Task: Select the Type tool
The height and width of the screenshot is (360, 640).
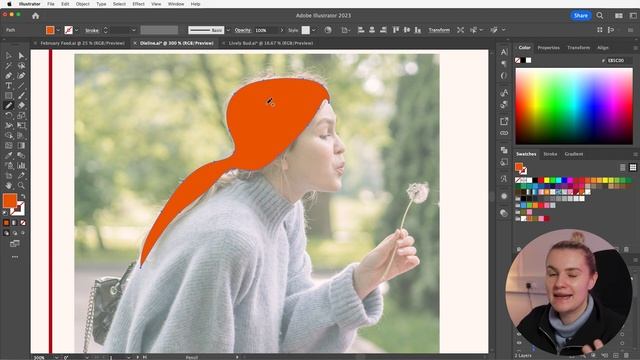Action: pyautogui.click(x=9, y=86)
